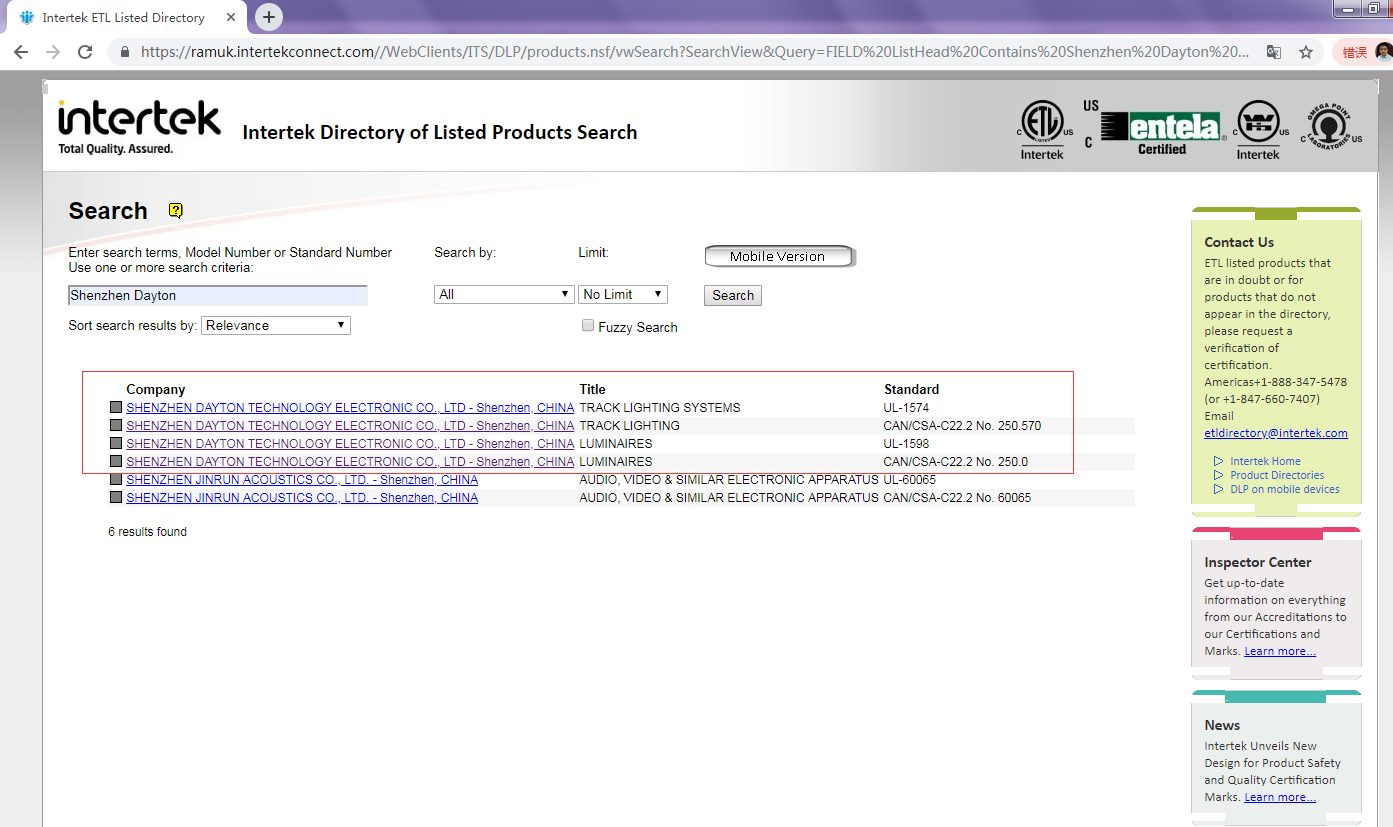Go back using browser back arrow

[x=21, y=52]
